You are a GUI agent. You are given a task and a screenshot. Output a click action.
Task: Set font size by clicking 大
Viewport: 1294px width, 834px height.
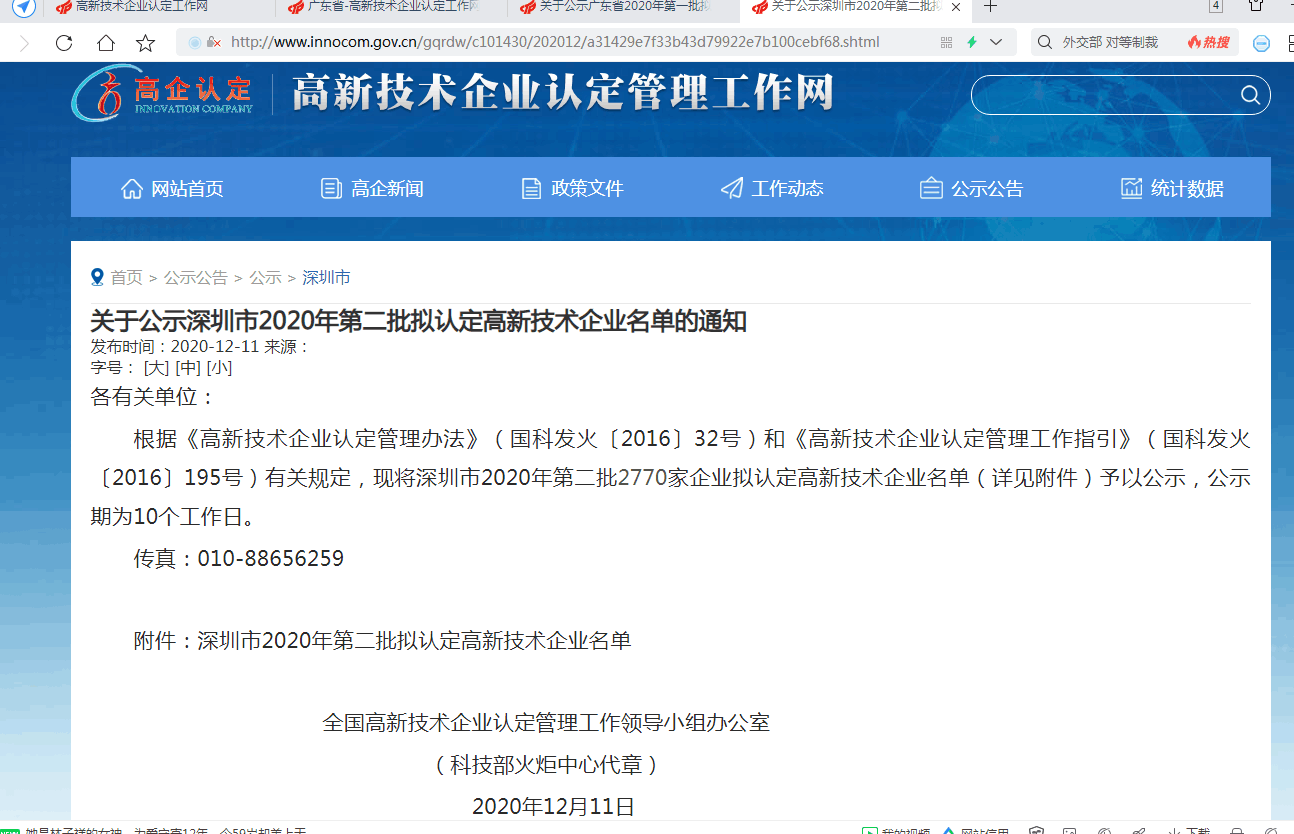pyautogui.click(x=155, y=367)
